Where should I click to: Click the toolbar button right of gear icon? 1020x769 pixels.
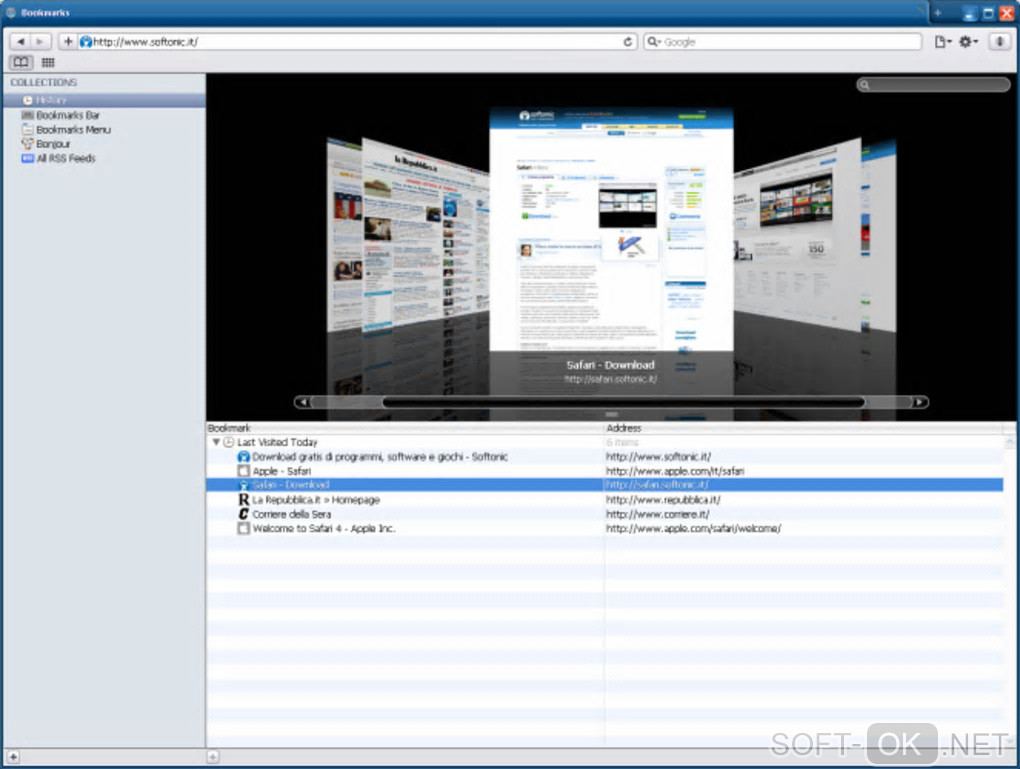coord(1000,42)
